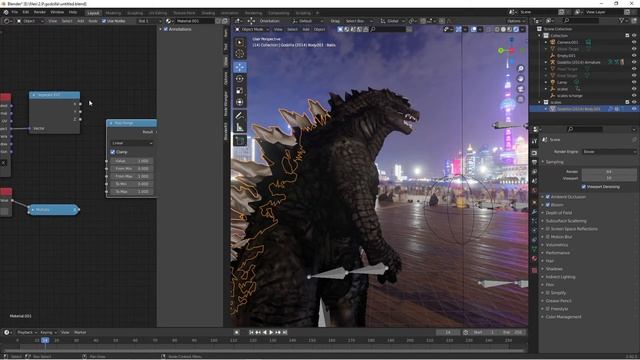The image size is (640, 360).
Task: Open the Tool properties tab icon
Action: 534,141
